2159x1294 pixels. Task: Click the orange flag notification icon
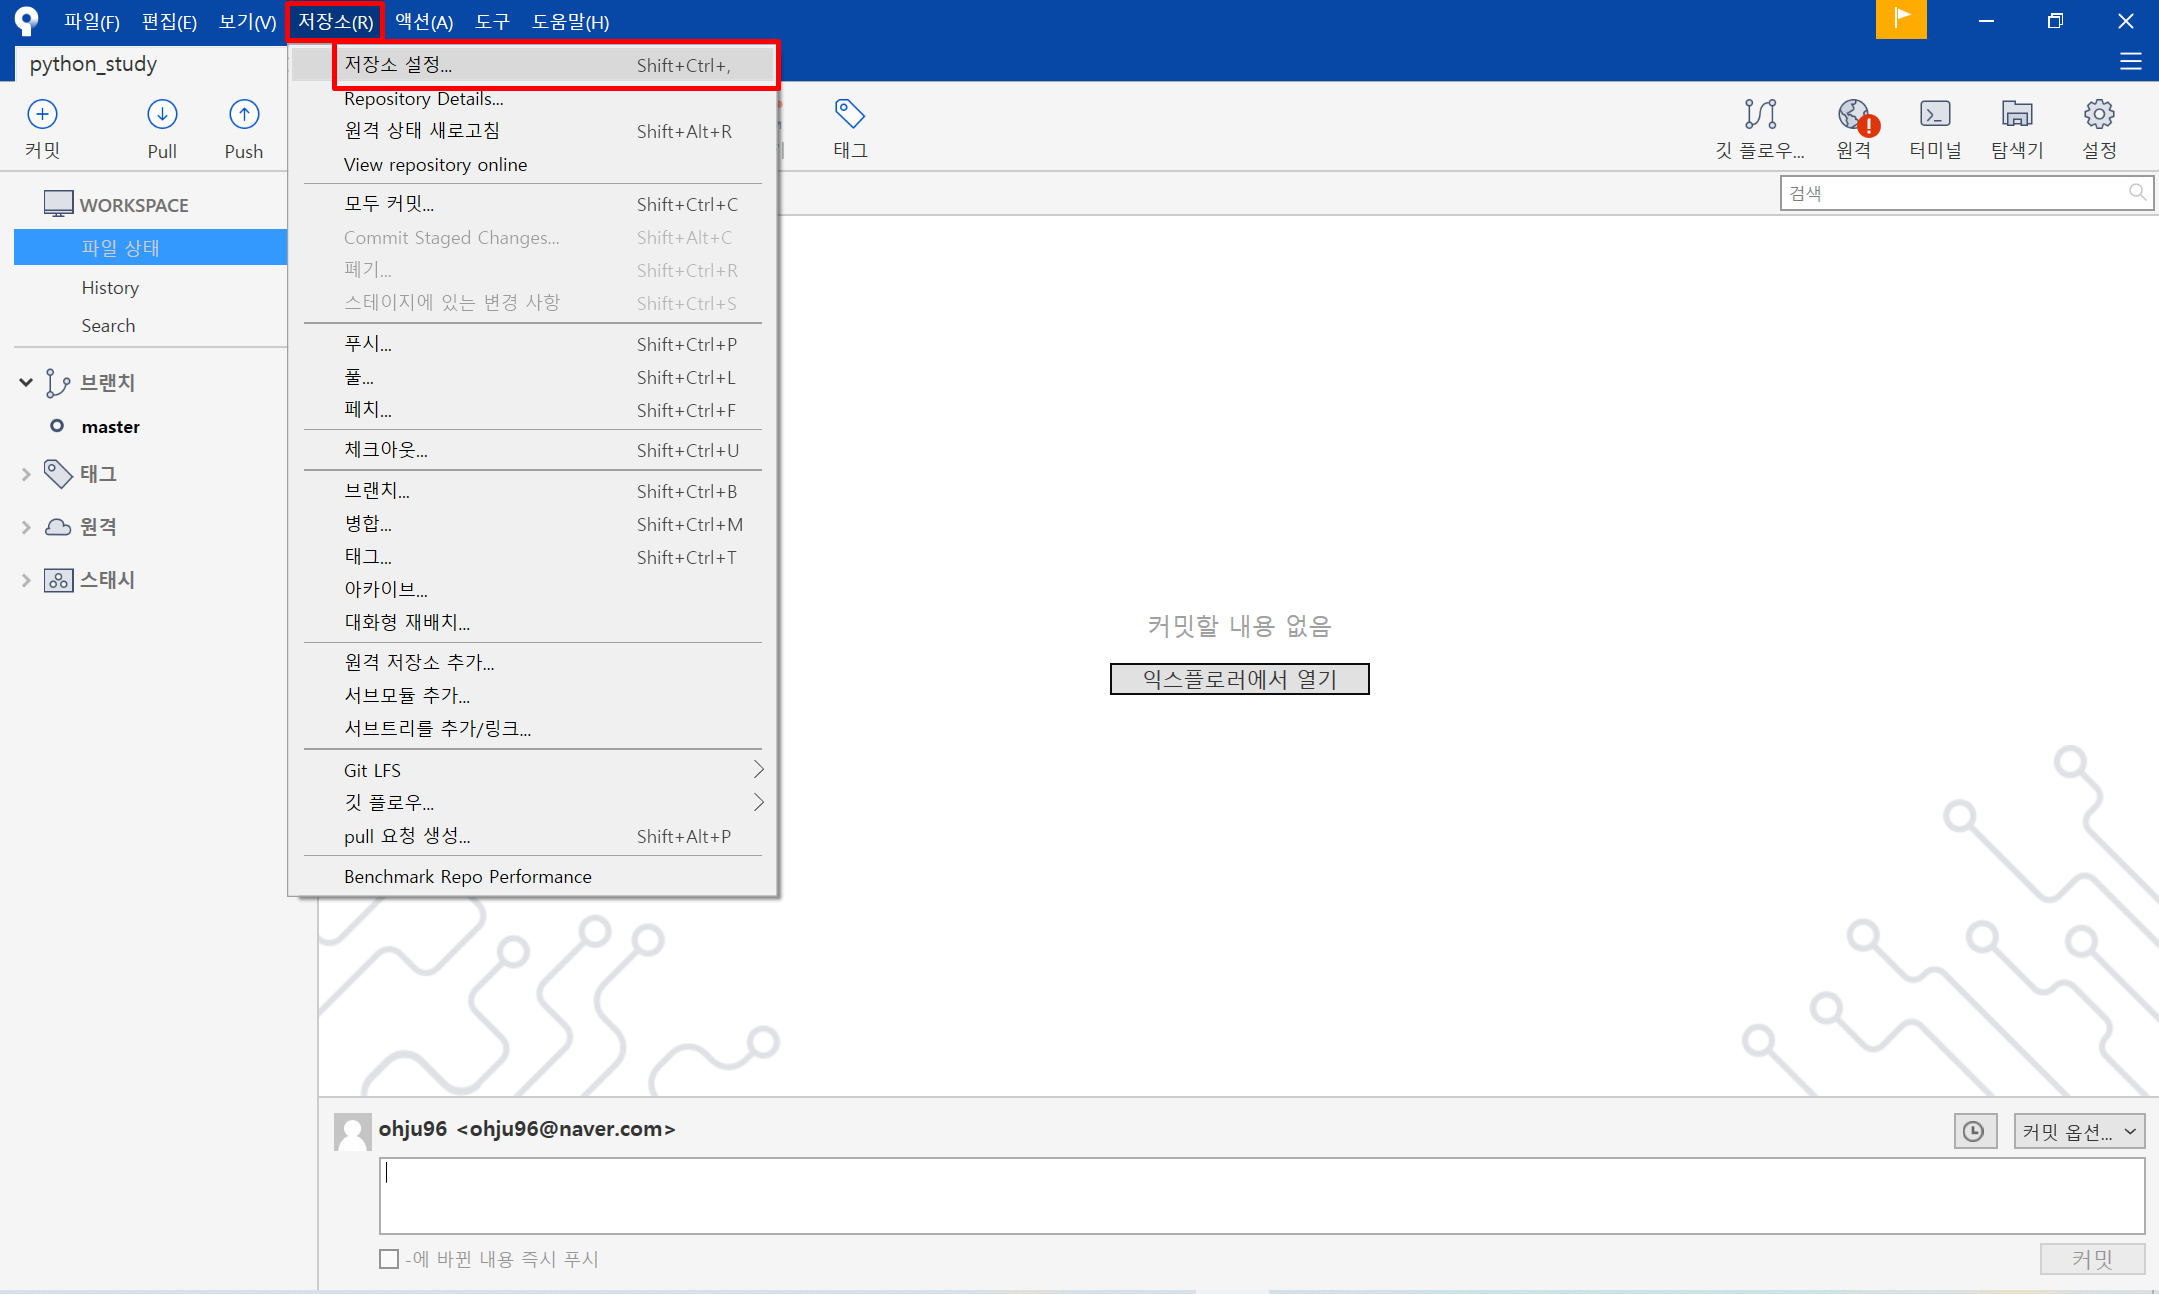coord(1901,19)
